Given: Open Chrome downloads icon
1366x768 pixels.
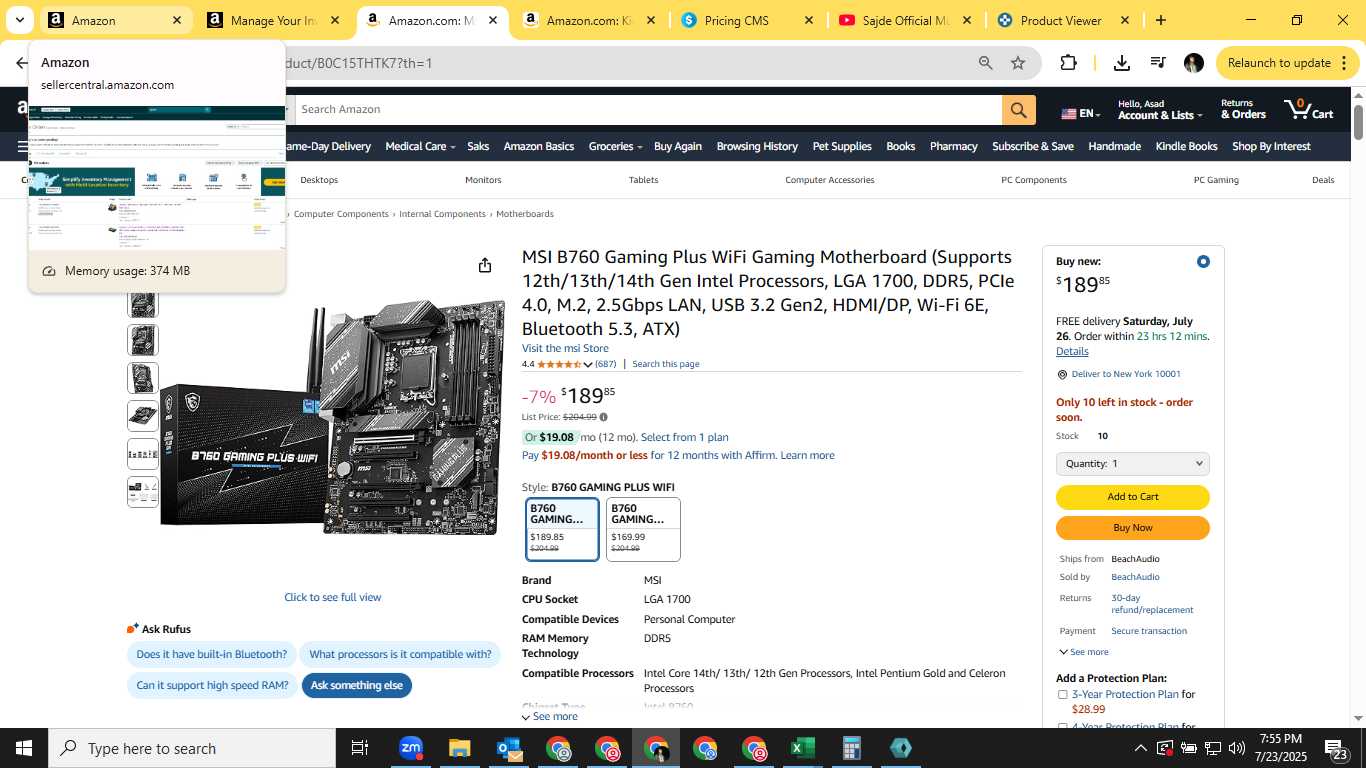Looking at the screenshot, I should click(1122, 63).
